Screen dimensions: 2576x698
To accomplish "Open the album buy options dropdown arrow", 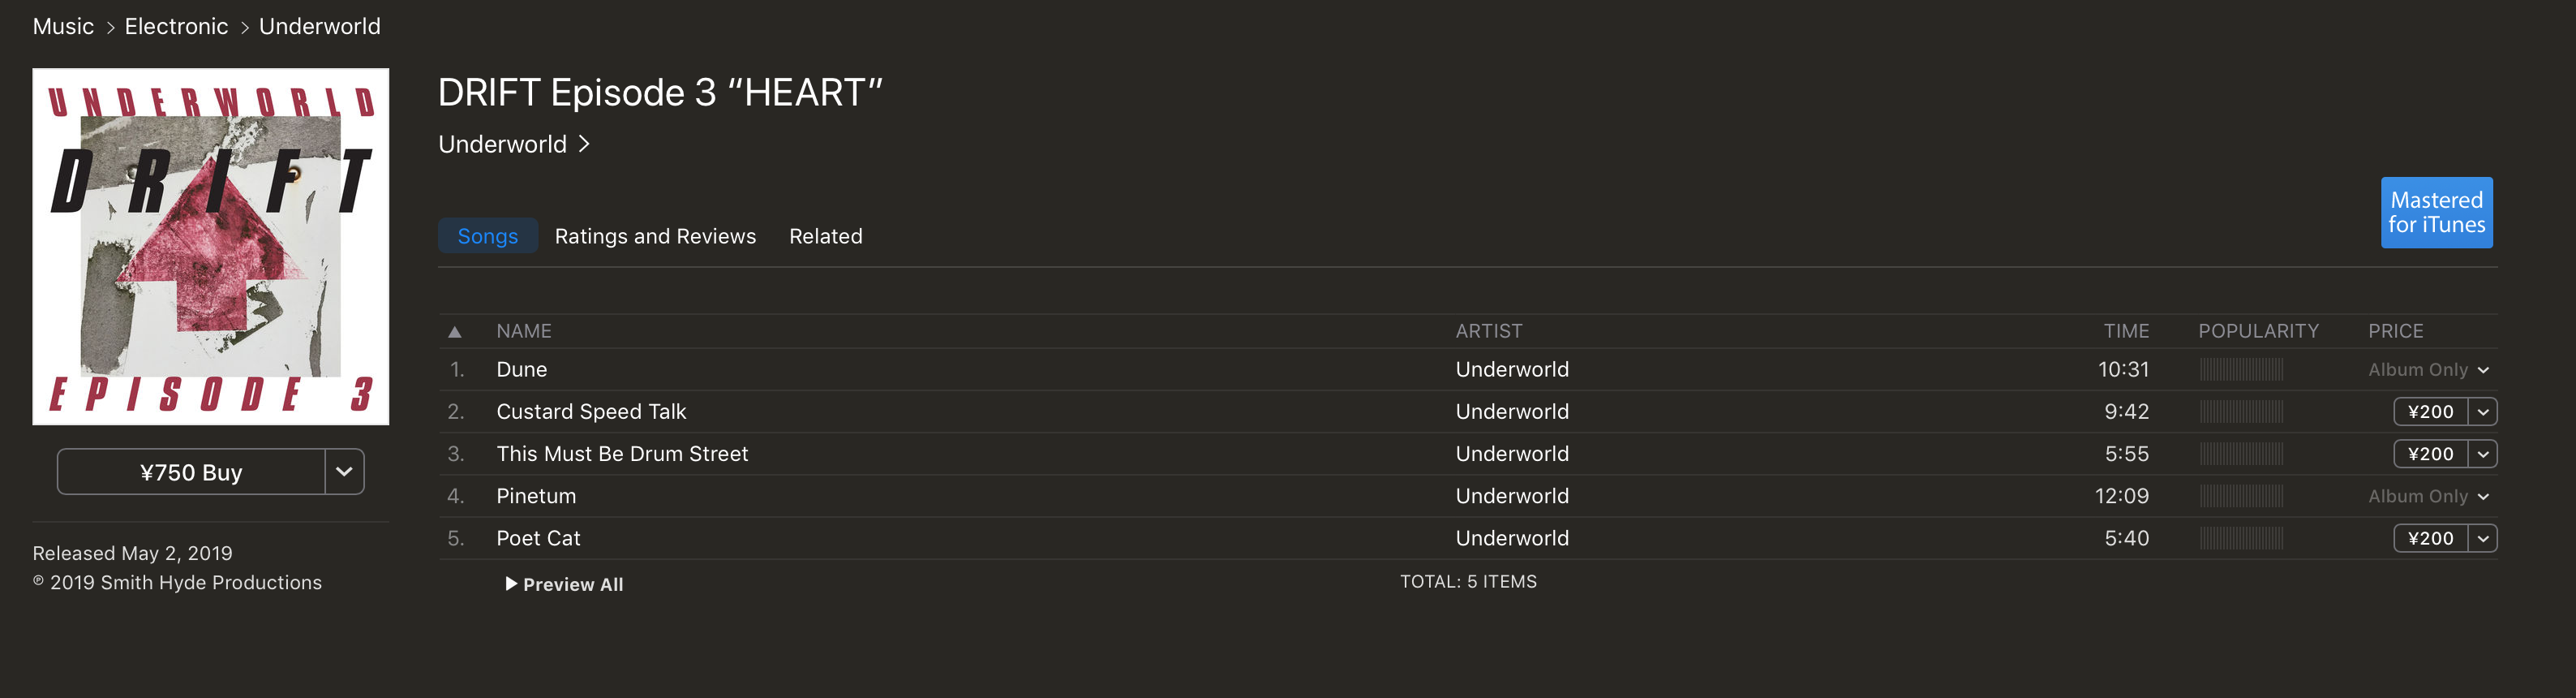I will point(344,472).
